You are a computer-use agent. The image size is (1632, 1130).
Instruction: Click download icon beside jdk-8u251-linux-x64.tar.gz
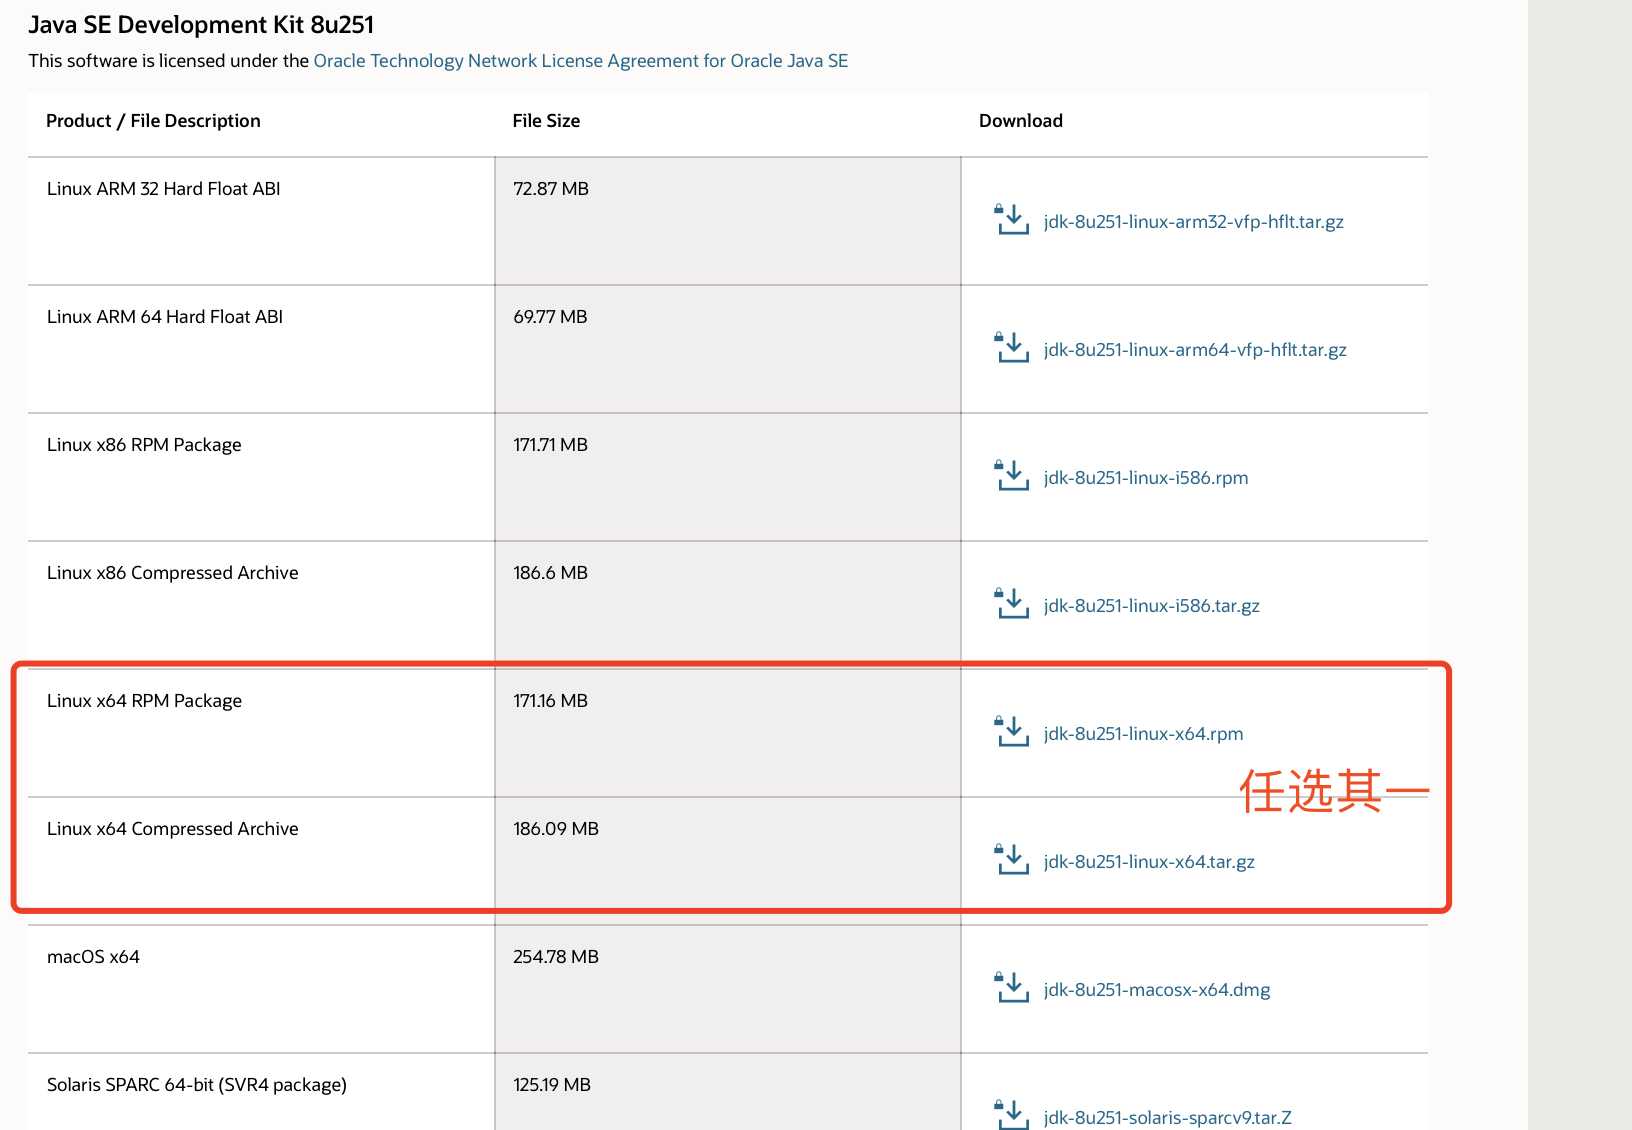(x=1011, y=860)
